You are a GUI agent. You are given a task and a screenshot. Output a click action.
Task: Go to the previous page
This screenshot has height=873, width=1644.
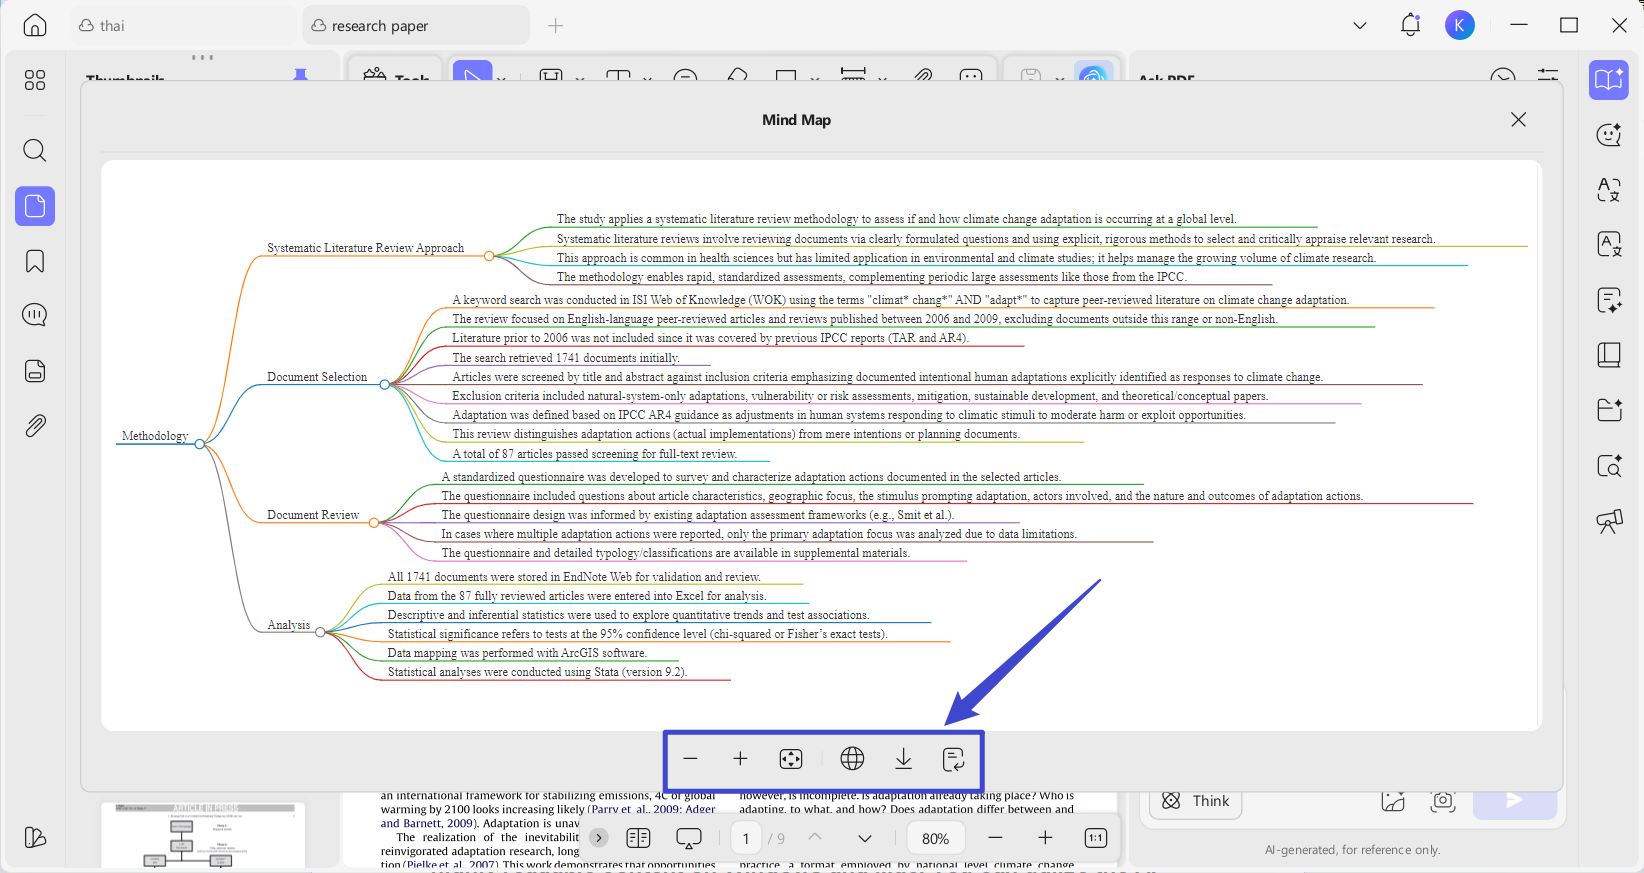point(815,837)
